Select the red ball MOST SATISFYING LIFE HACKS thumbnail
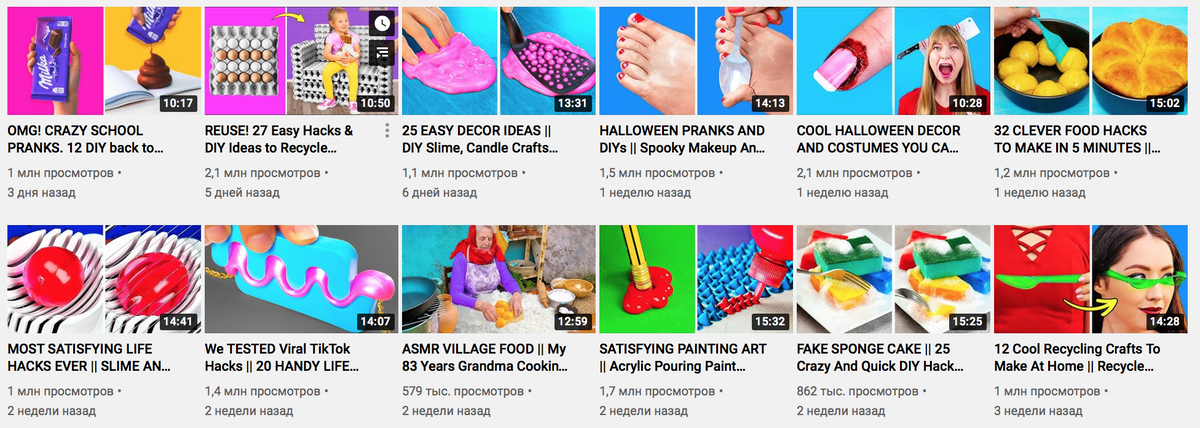Viewport: 1200px width, 428px height. 104,279
